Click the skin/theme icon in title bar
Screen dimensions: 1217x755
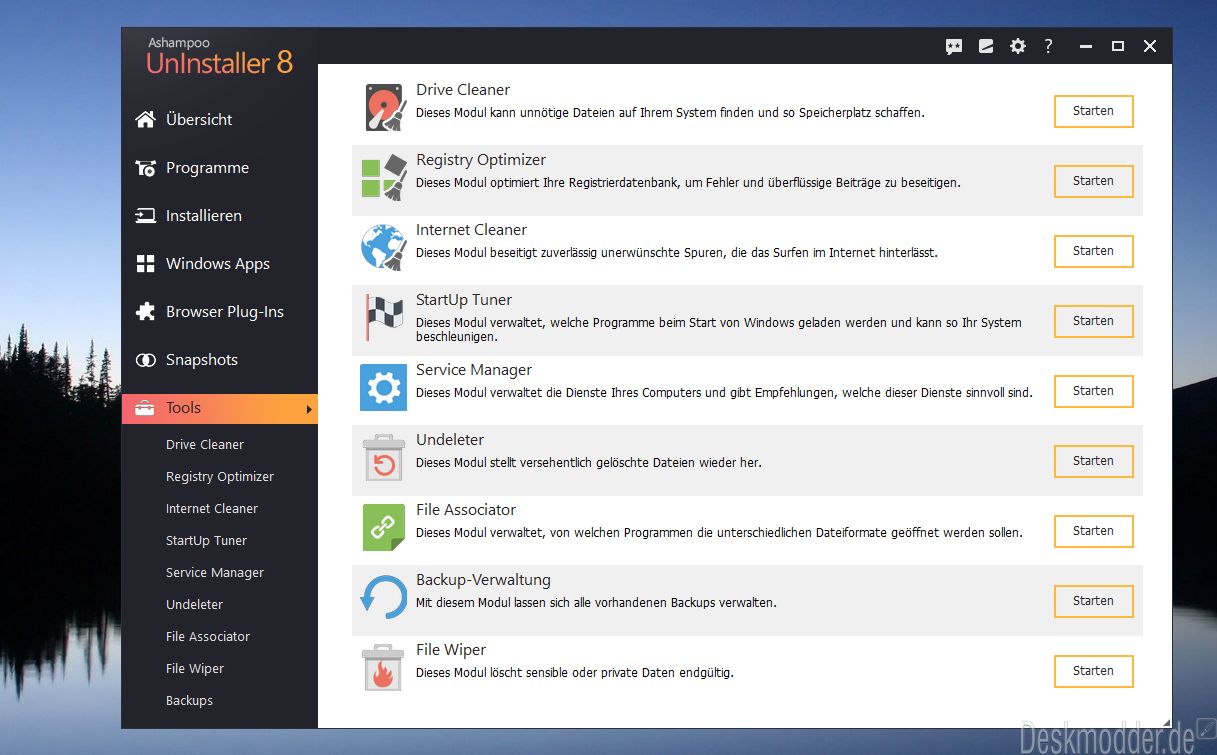pos(986,46)
